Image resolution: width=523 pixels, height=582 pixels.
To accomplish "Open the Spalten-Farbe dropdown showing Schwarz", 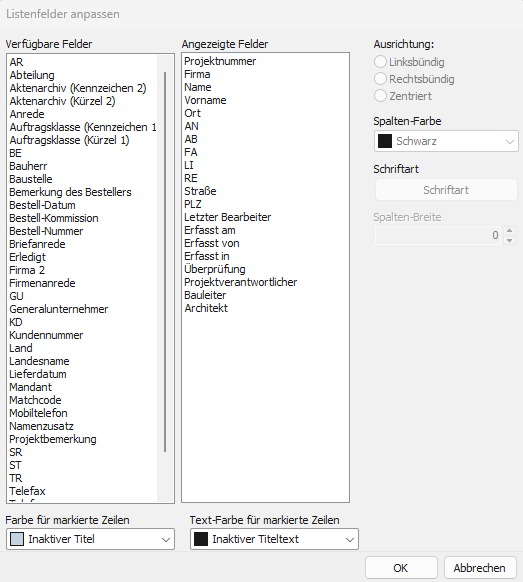I will coord(446,141).
